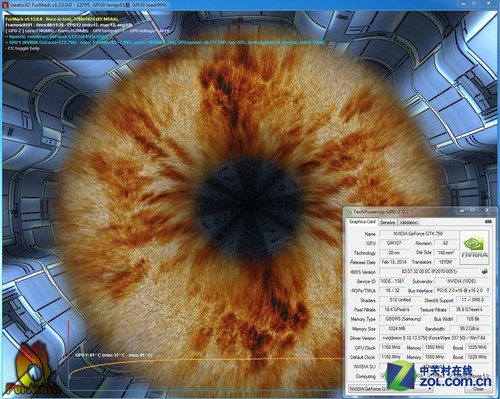Open the Sensors tab in GPU-Z
This screenshot has height=399, width=500.
click(388, 222)
